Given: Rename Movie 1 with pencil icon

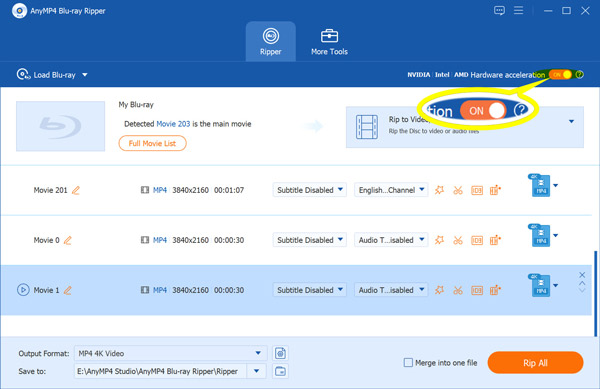Looking at the screenshot, I should (68, 290).
